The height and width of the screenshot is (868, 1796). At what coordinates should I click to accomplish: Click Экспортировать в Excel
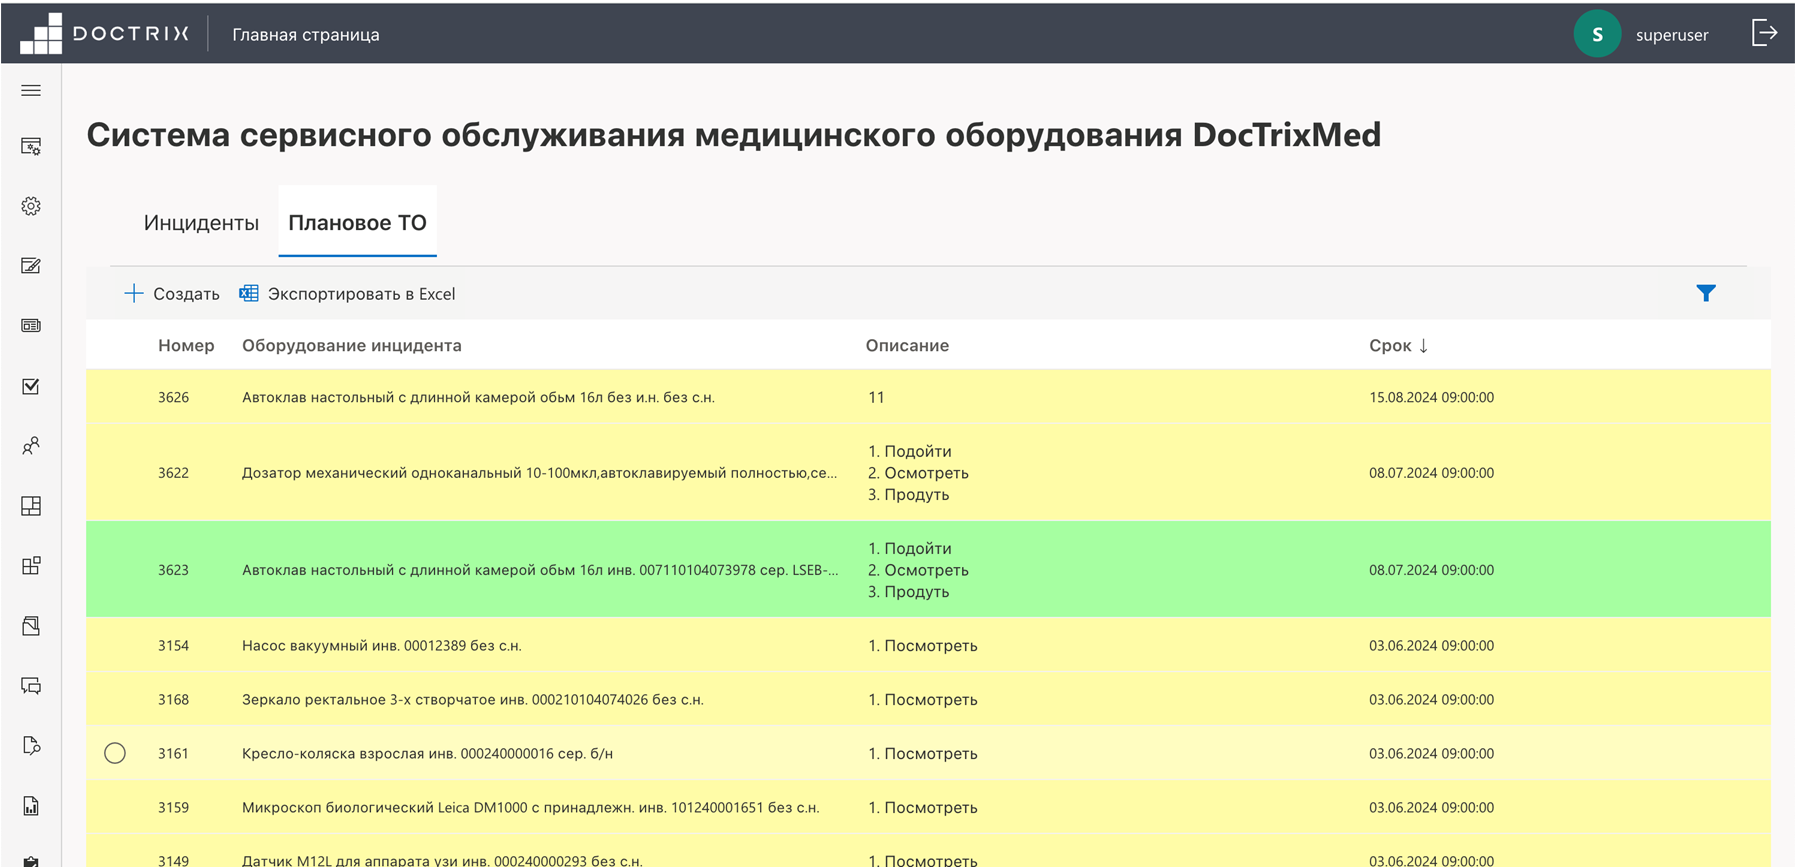click(347, 293)
